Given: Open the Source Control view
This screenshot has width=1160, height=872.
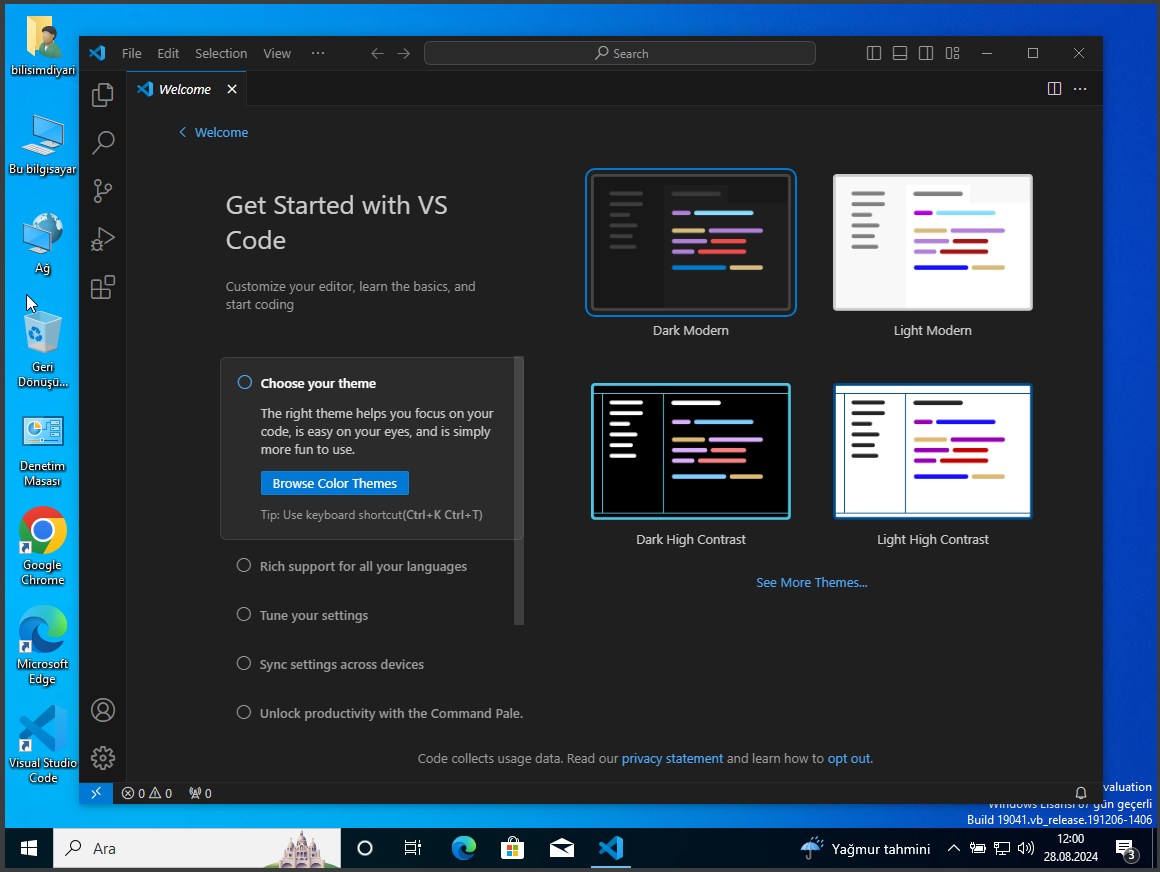Looking at the screenshot, I should pyautogui.click(x=103, y=191).
